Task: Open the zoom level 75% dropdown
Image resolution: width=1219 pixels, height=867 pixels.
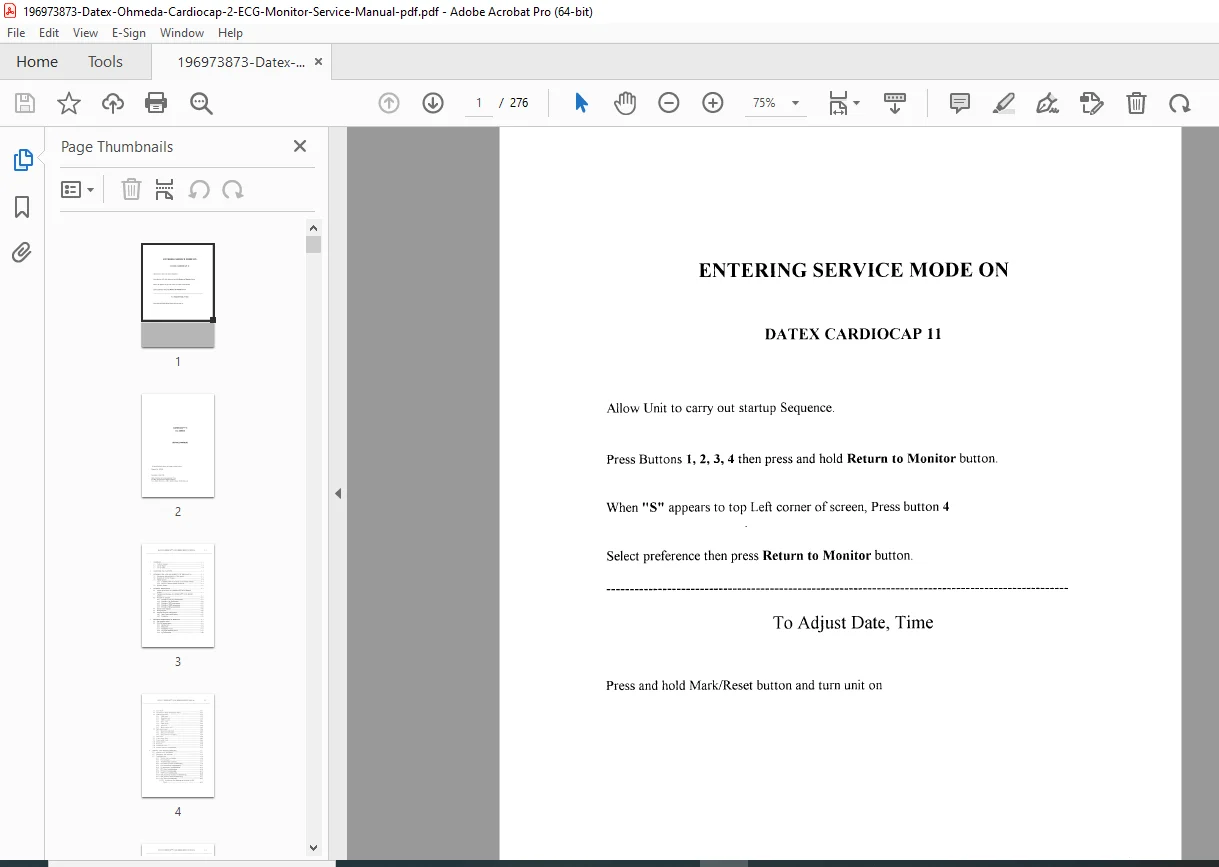Action: (x=776, y=103)
